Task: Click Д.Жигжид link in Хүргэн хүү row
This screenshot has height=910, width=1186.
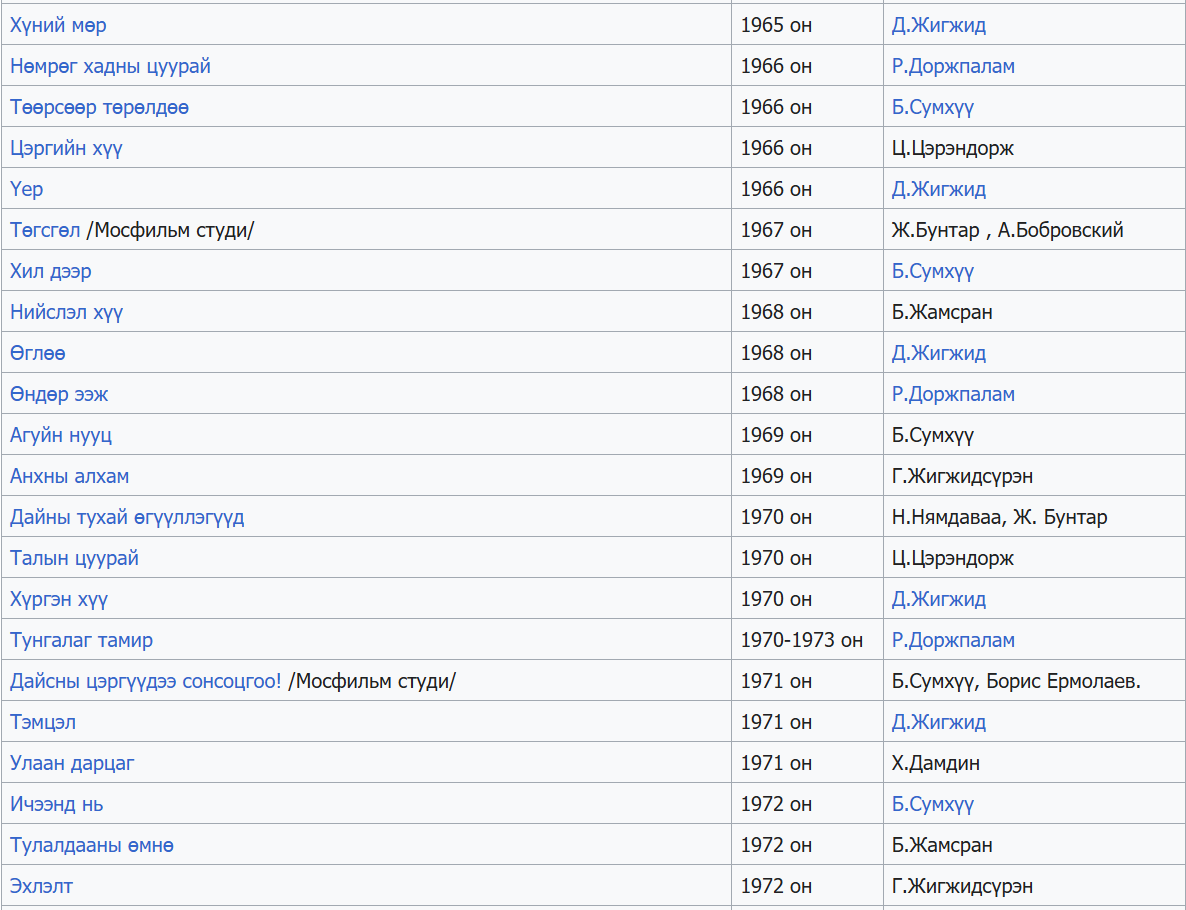Action: [x=939, y=598]
